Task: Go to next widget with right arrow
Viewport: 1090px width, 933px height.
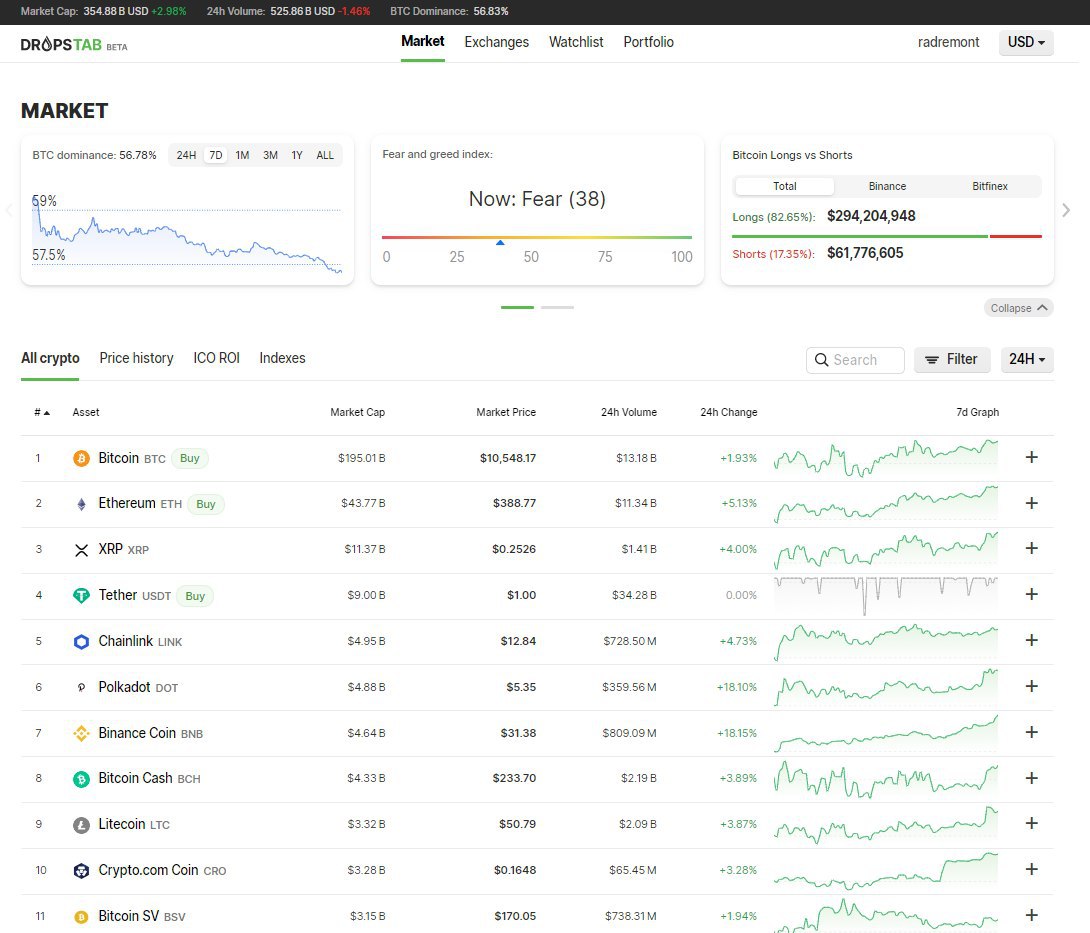Action: point(1066,210)
